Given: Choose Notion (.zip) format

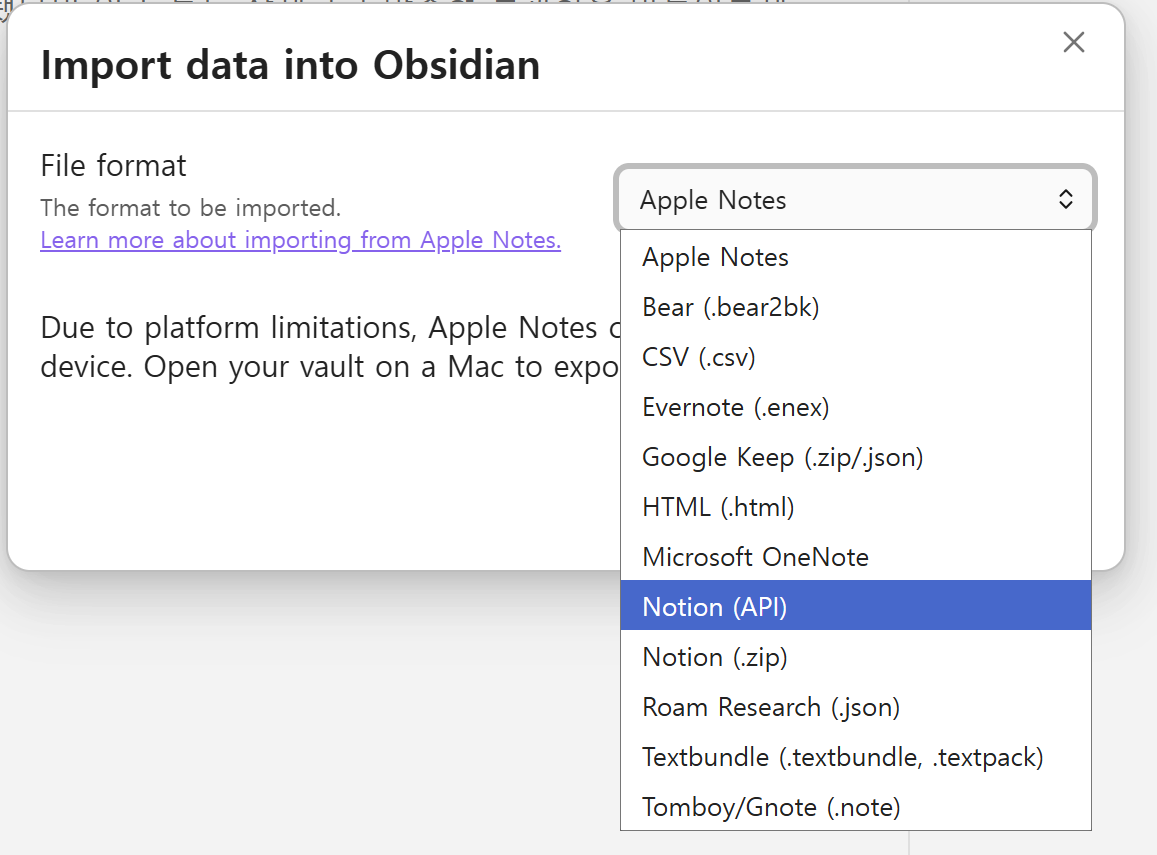Looking at the screenshot, I should [855, 657].
